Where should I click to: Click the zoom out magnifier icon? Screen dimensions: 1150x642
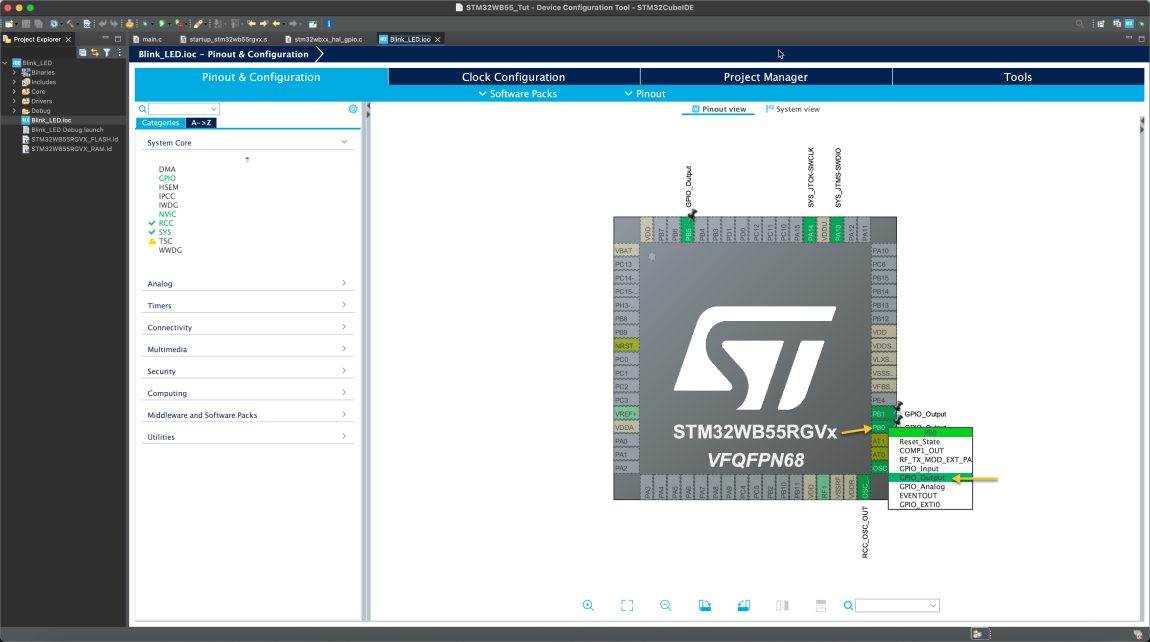[666, 604]
